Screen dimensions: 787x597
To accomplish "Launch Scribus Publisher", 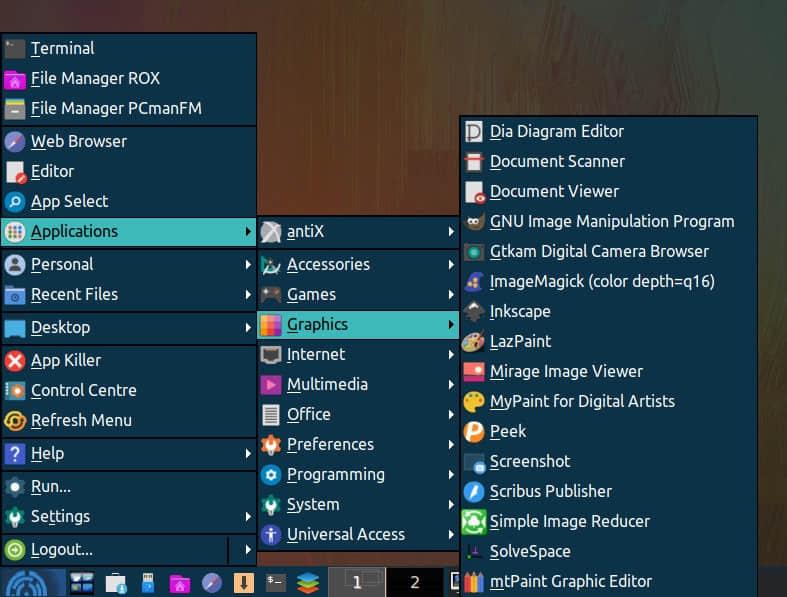I will [x=550, y=491].
